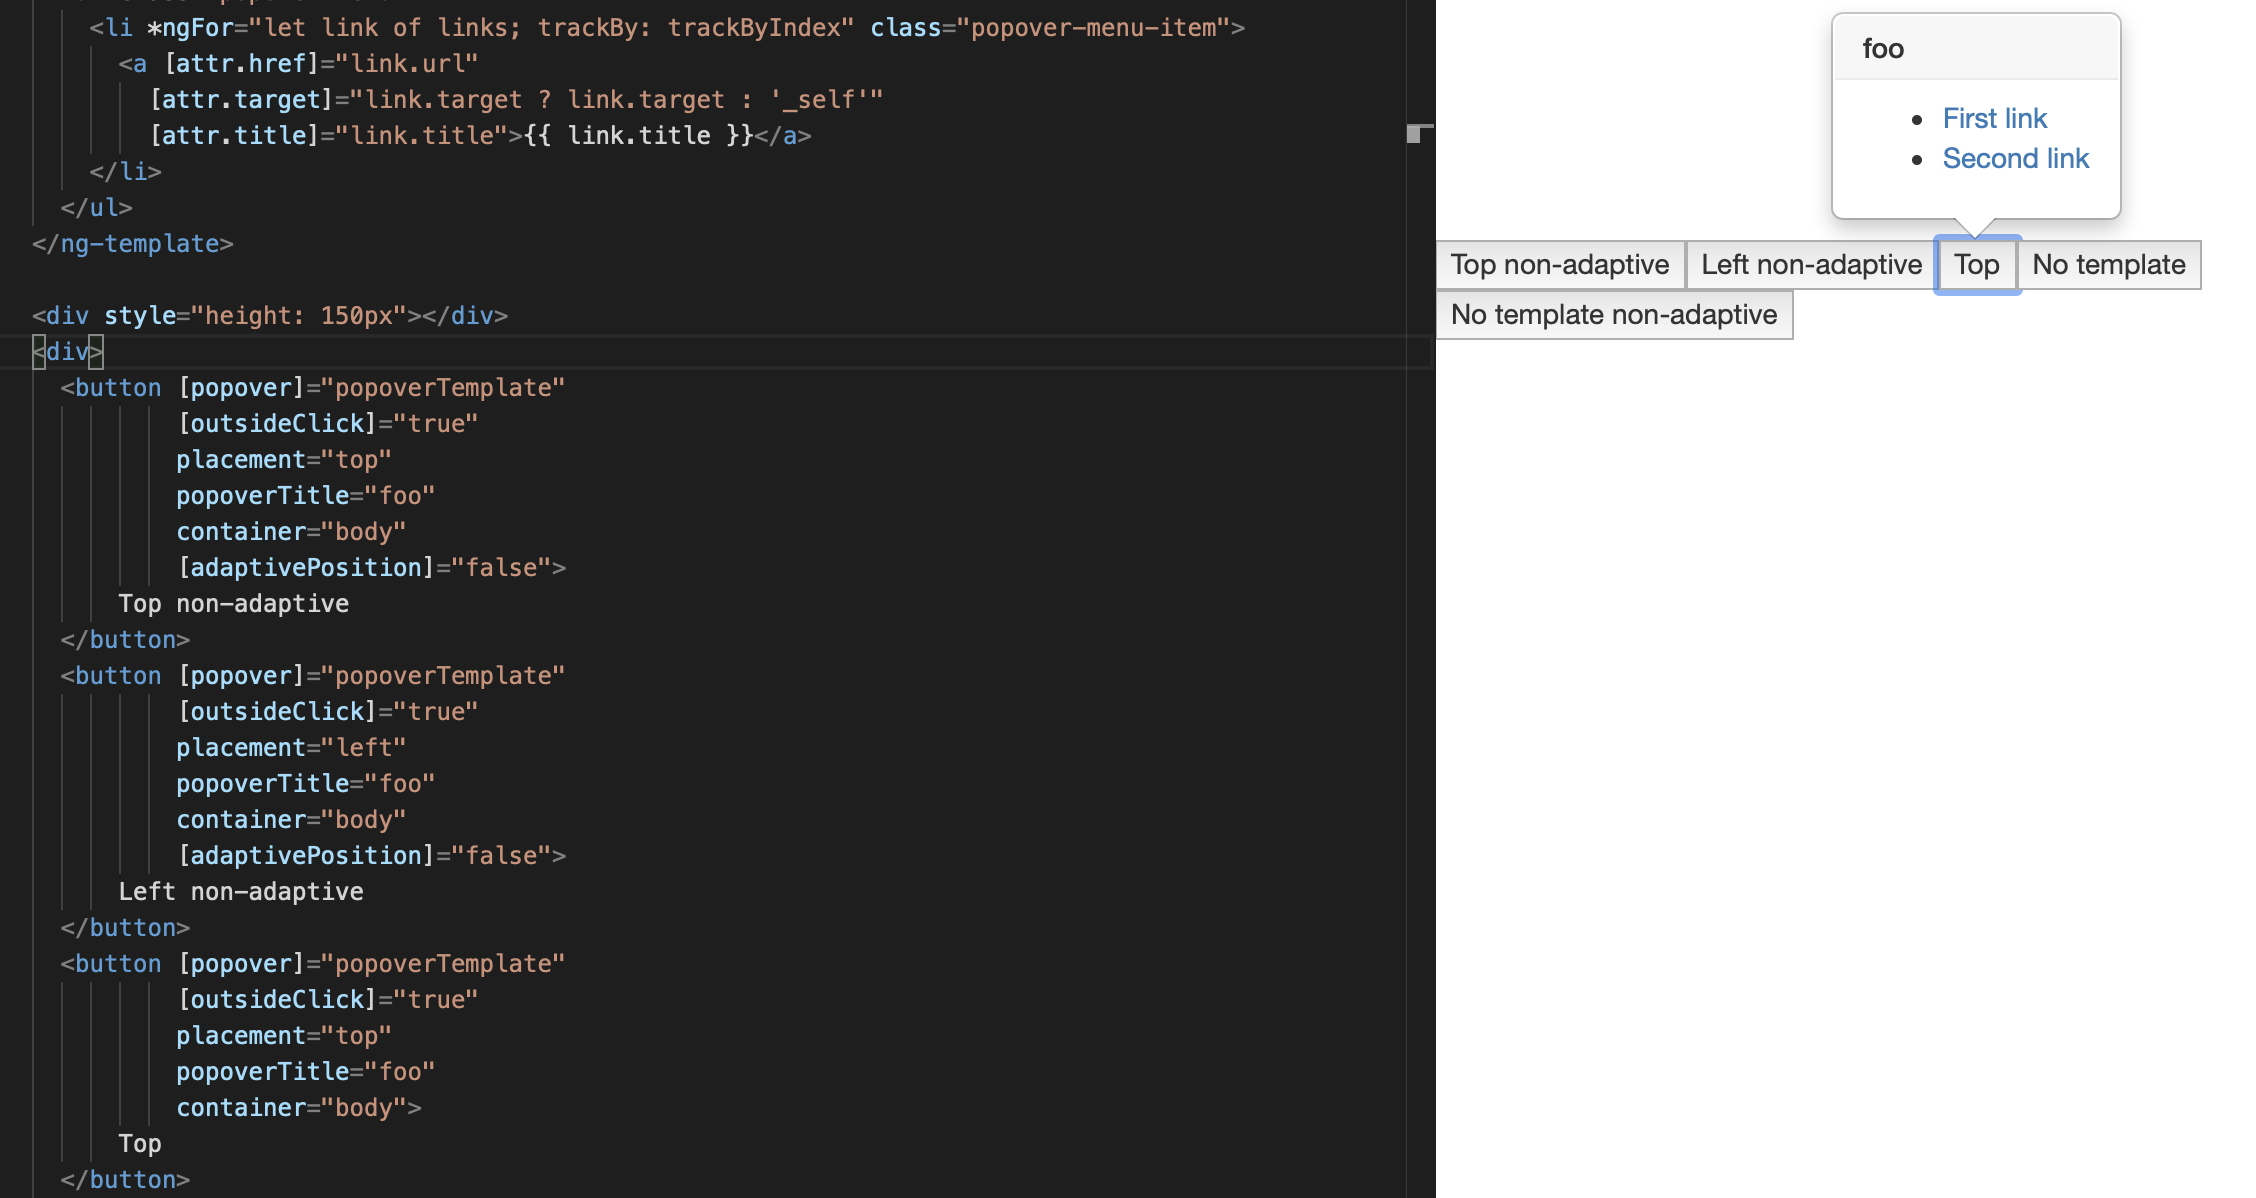Select the container="body" attribute in code
The image size is (2256, 1198).
point(291,531)
